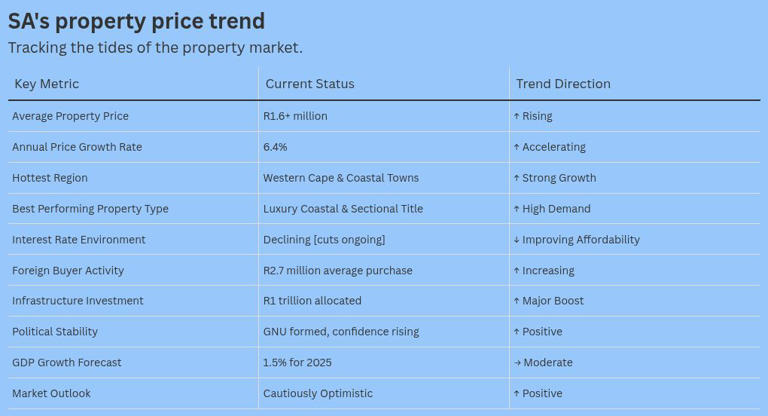Click the up arrow next to High Demand
The width and height of the screenshot is (768, 416).
coord(516,209)
